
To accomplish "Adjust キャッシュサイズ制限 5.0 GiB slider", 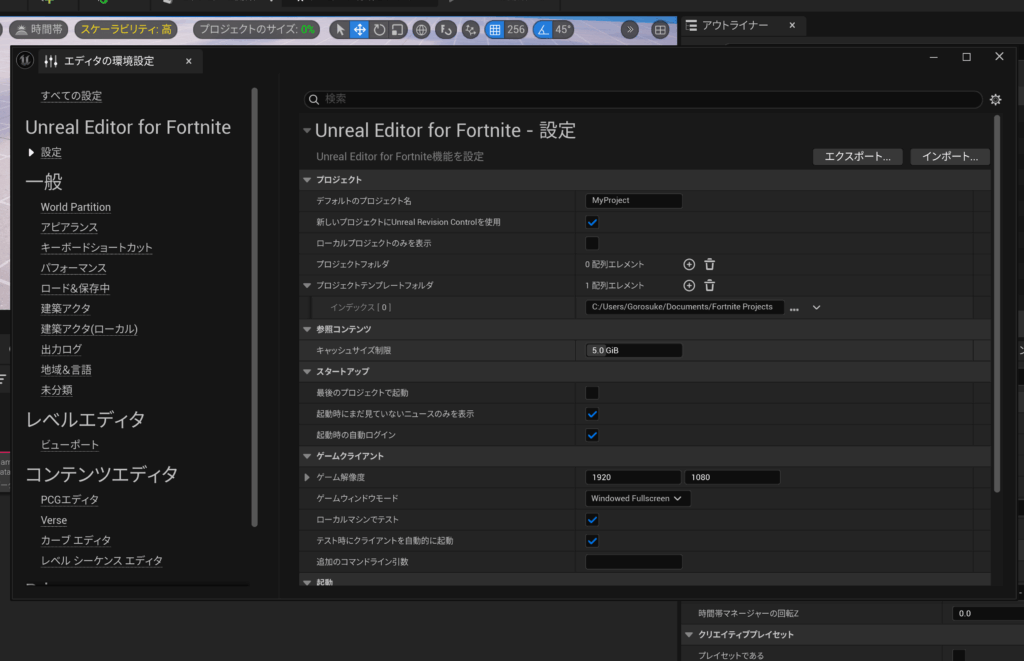I will coord(633,351).
